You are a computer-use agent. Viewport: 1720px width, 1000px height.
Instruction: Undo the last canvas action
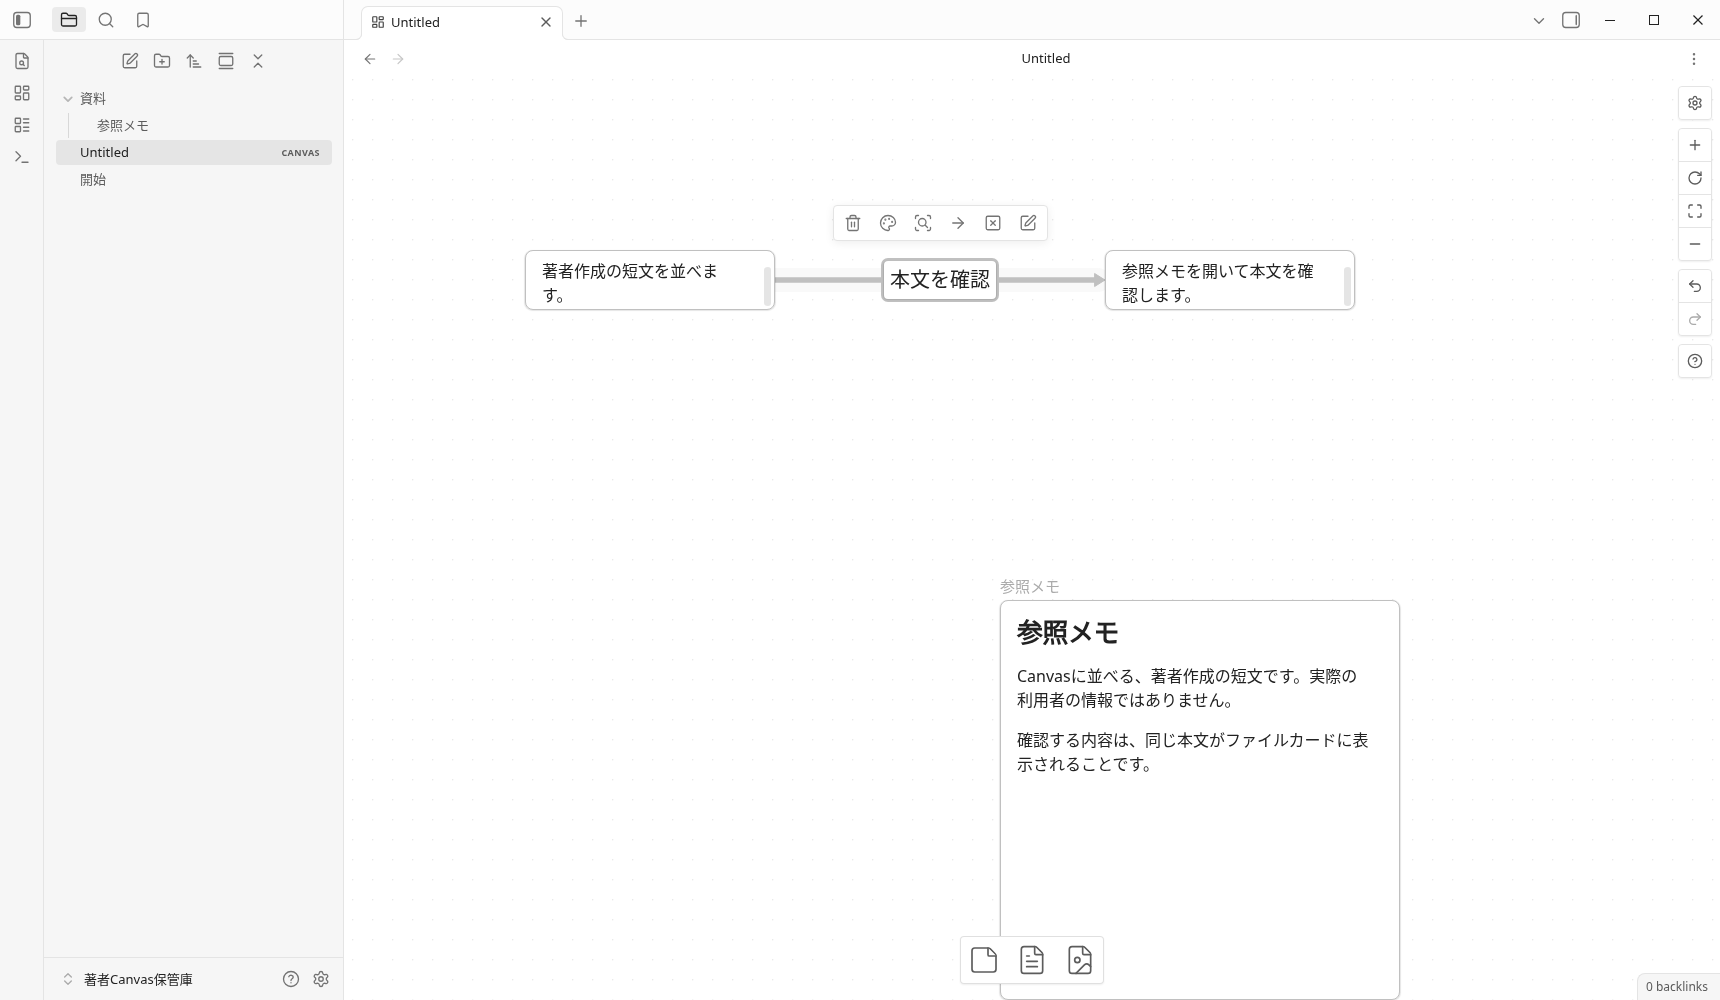[x=1695, y=286]
